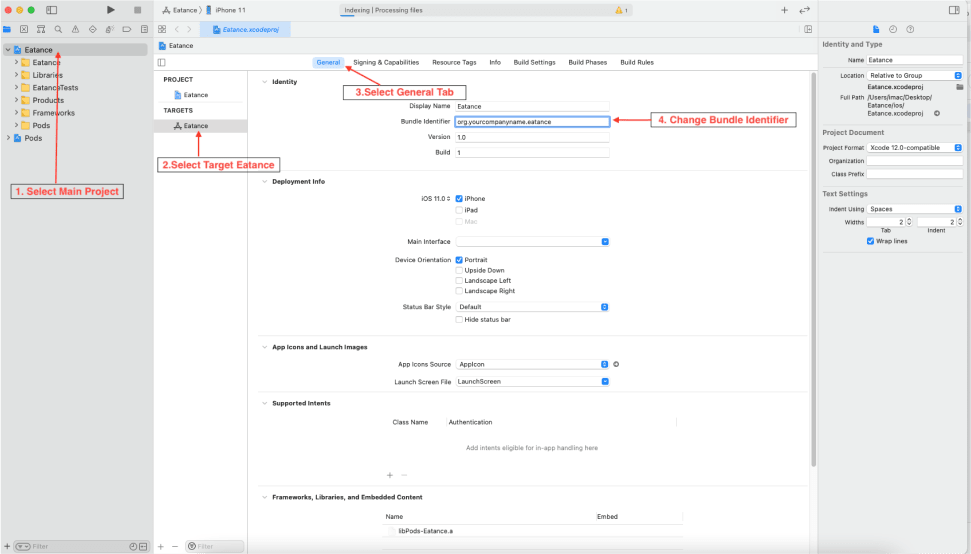Uncheck the Portrait orientation checkbox
This screenshot has height=554, width=971.
pos(459,260)
